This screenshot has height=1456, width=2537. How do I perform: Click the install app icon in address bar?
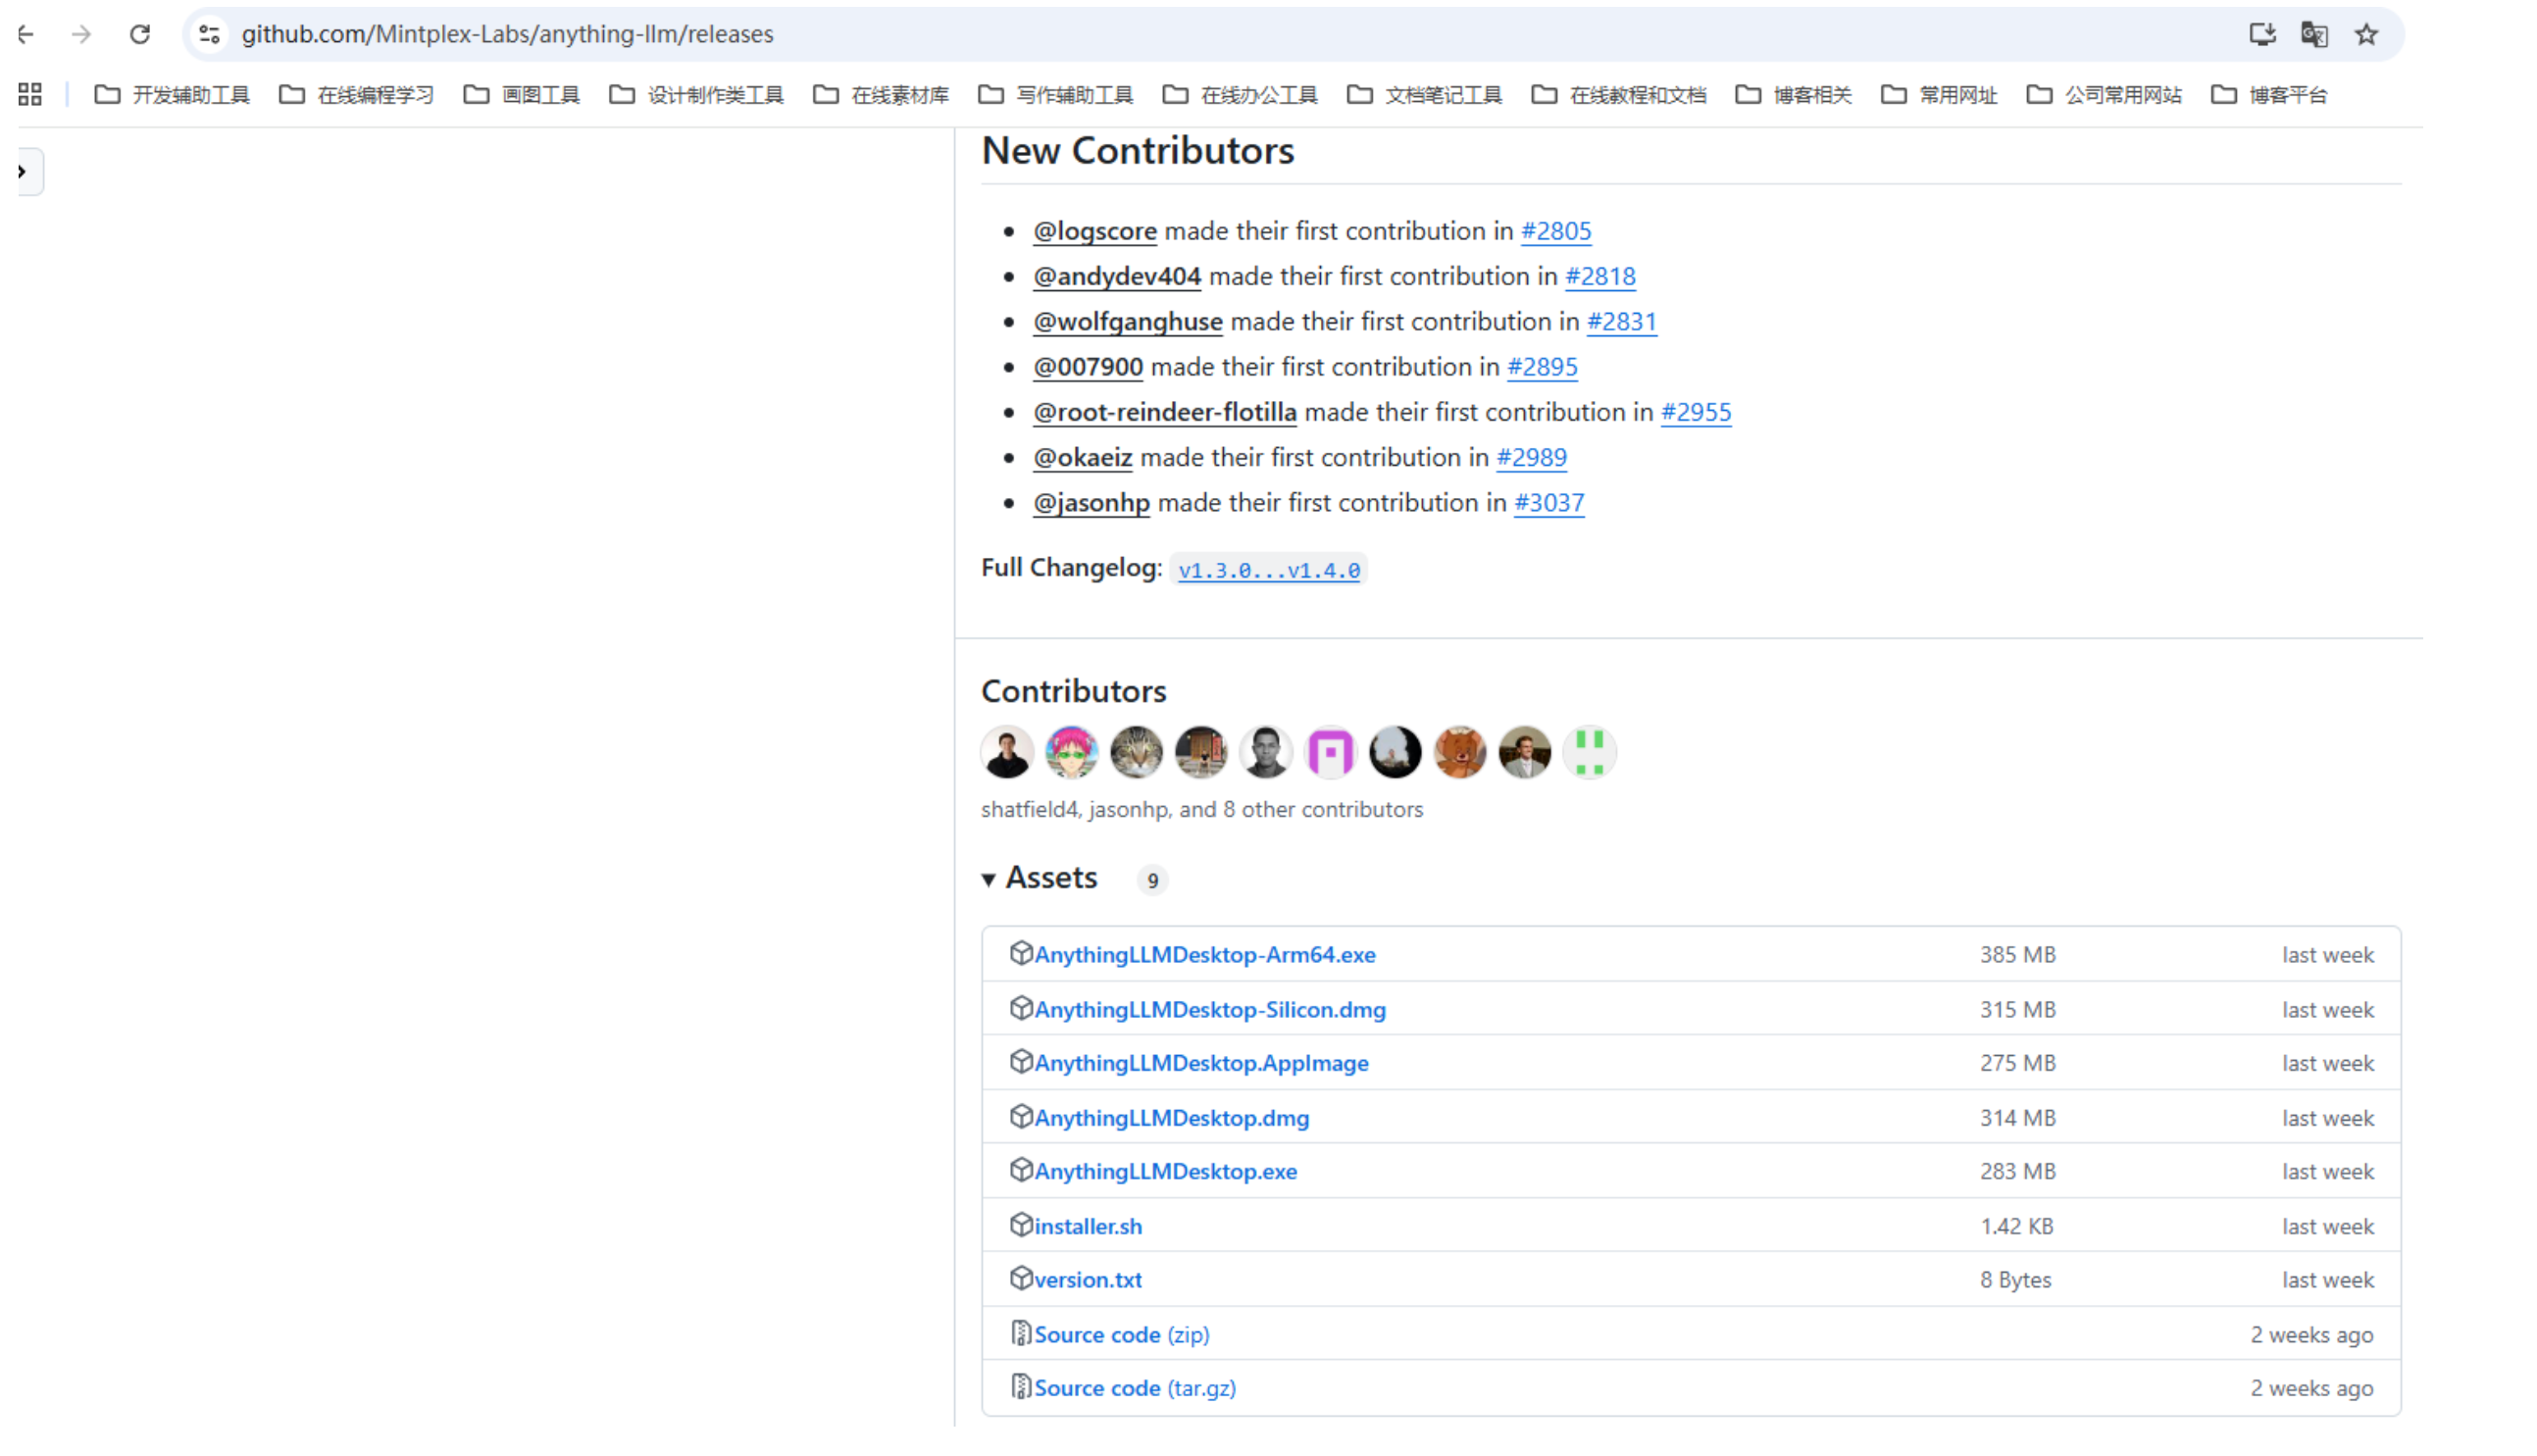coord(2261,34)
